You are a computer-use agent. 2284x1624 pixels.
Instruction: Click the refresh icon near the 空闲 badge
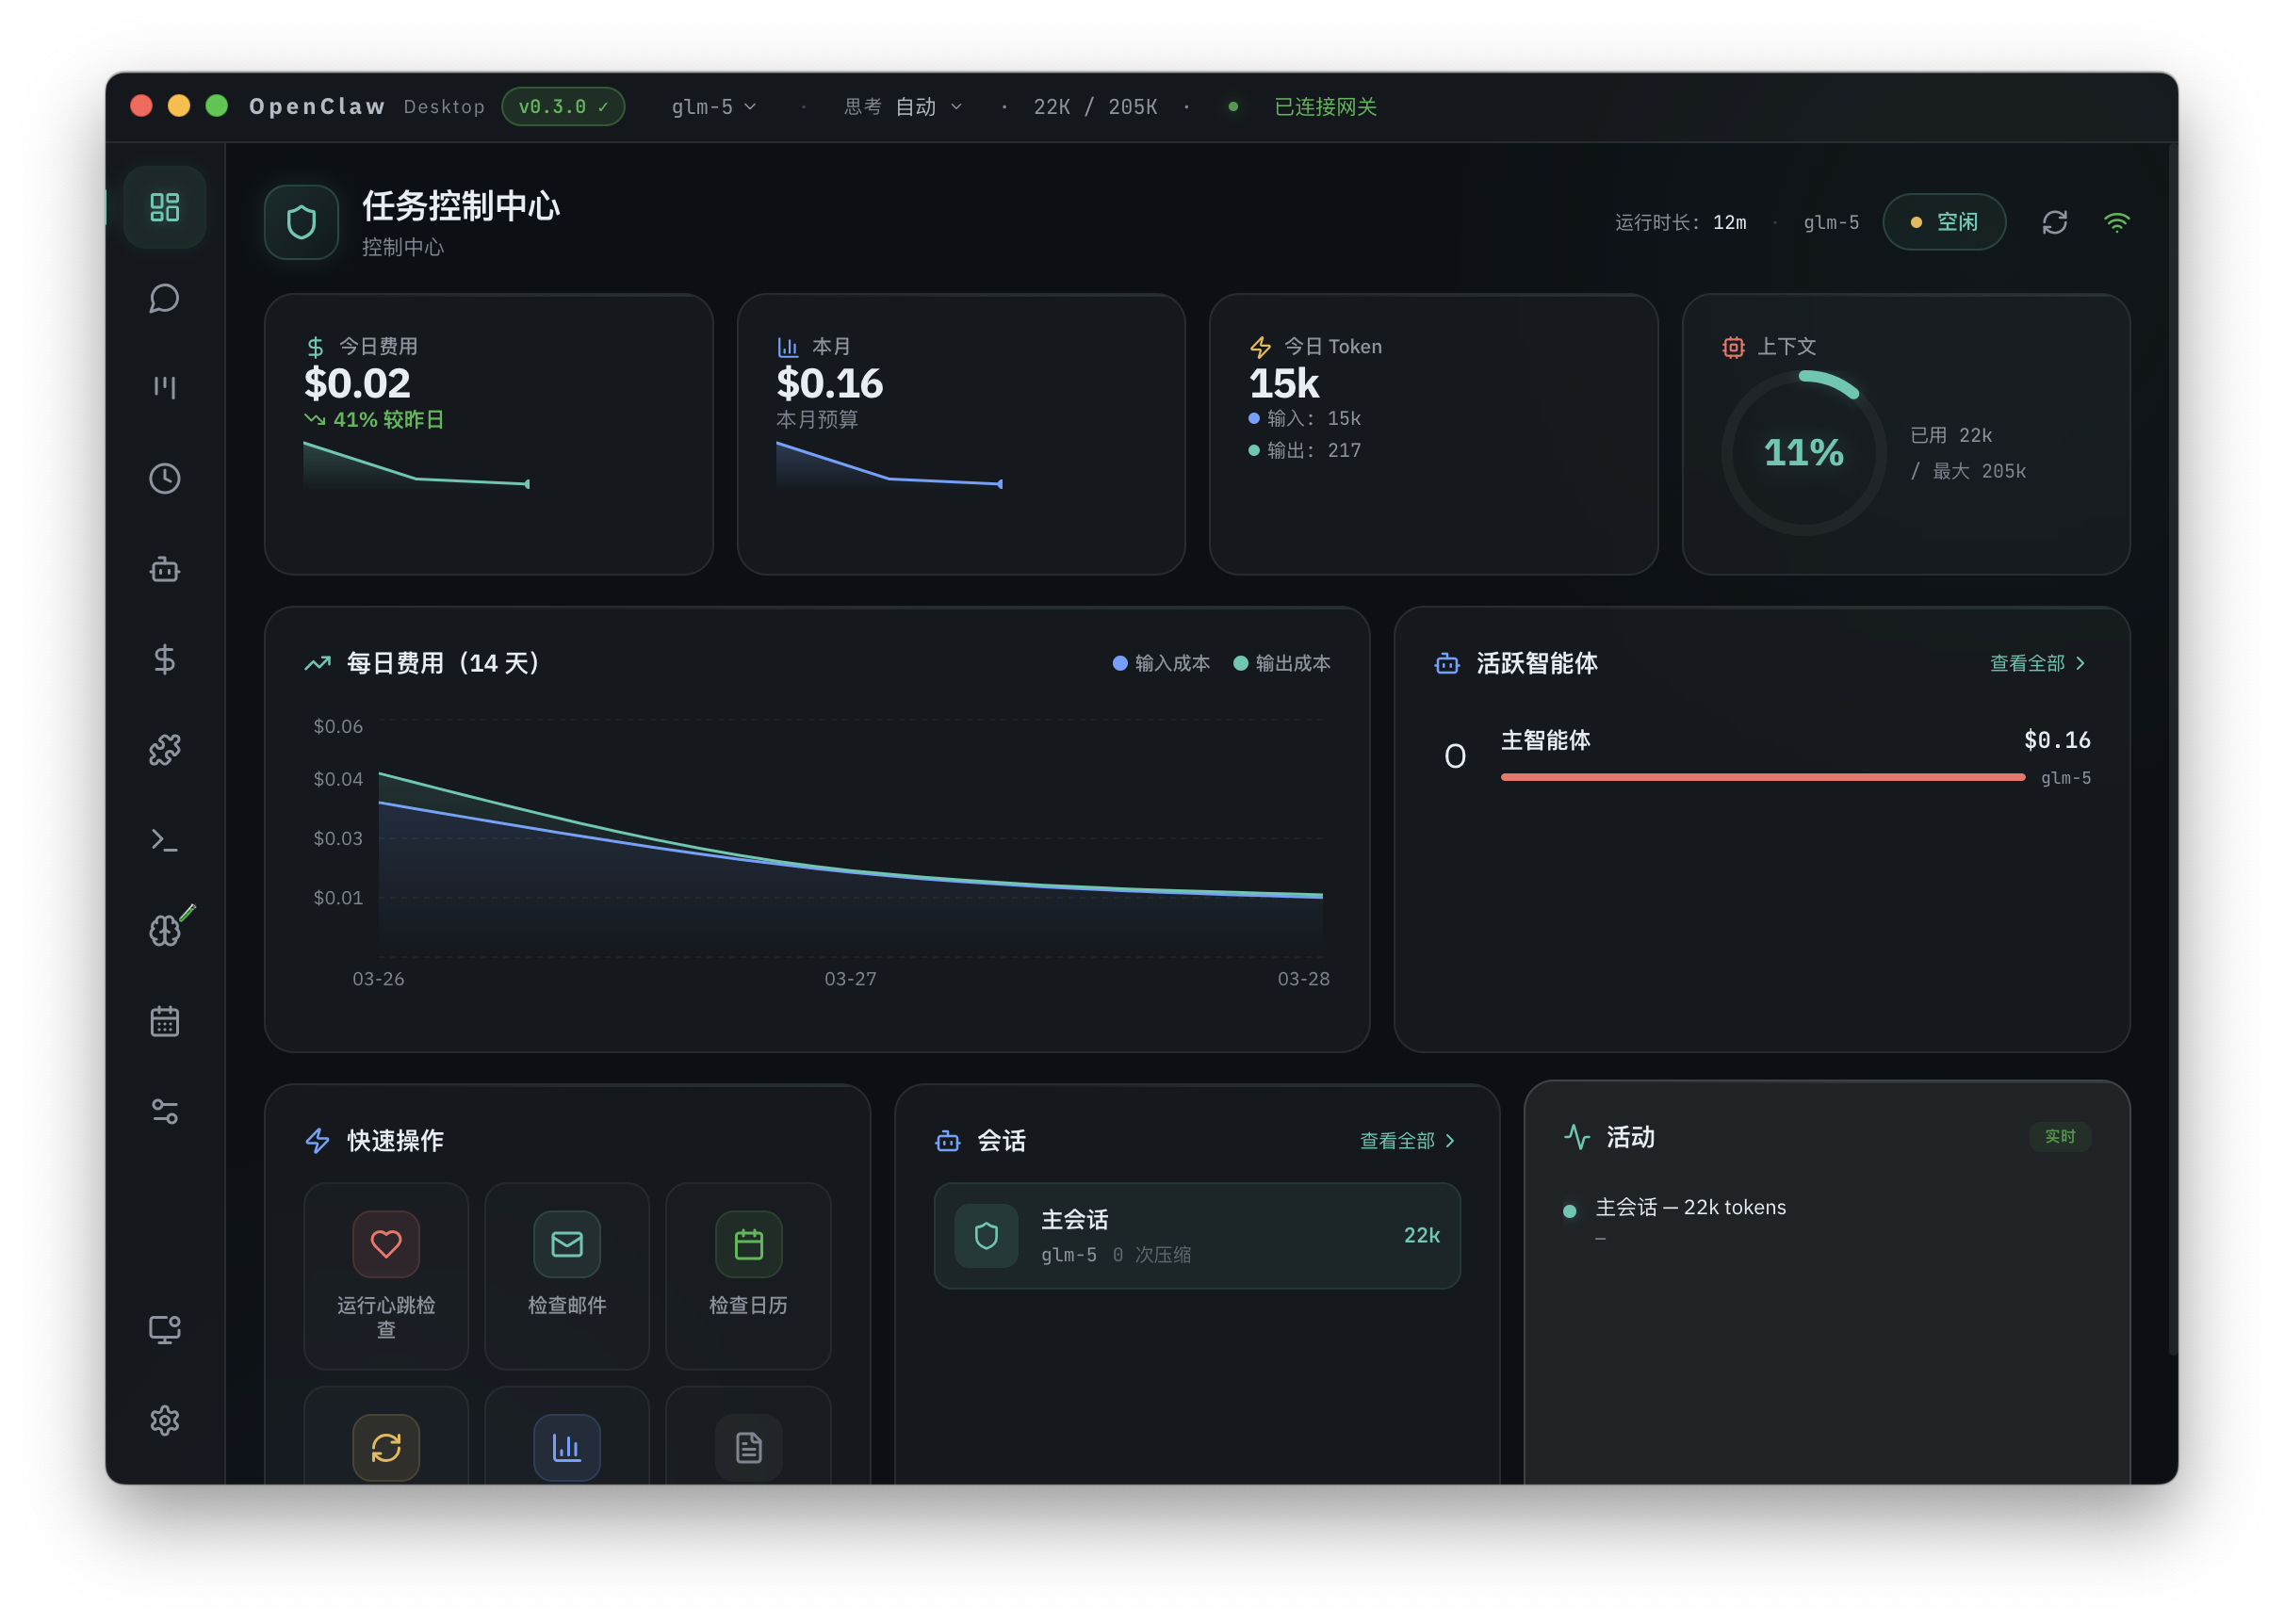point(2055,222)
